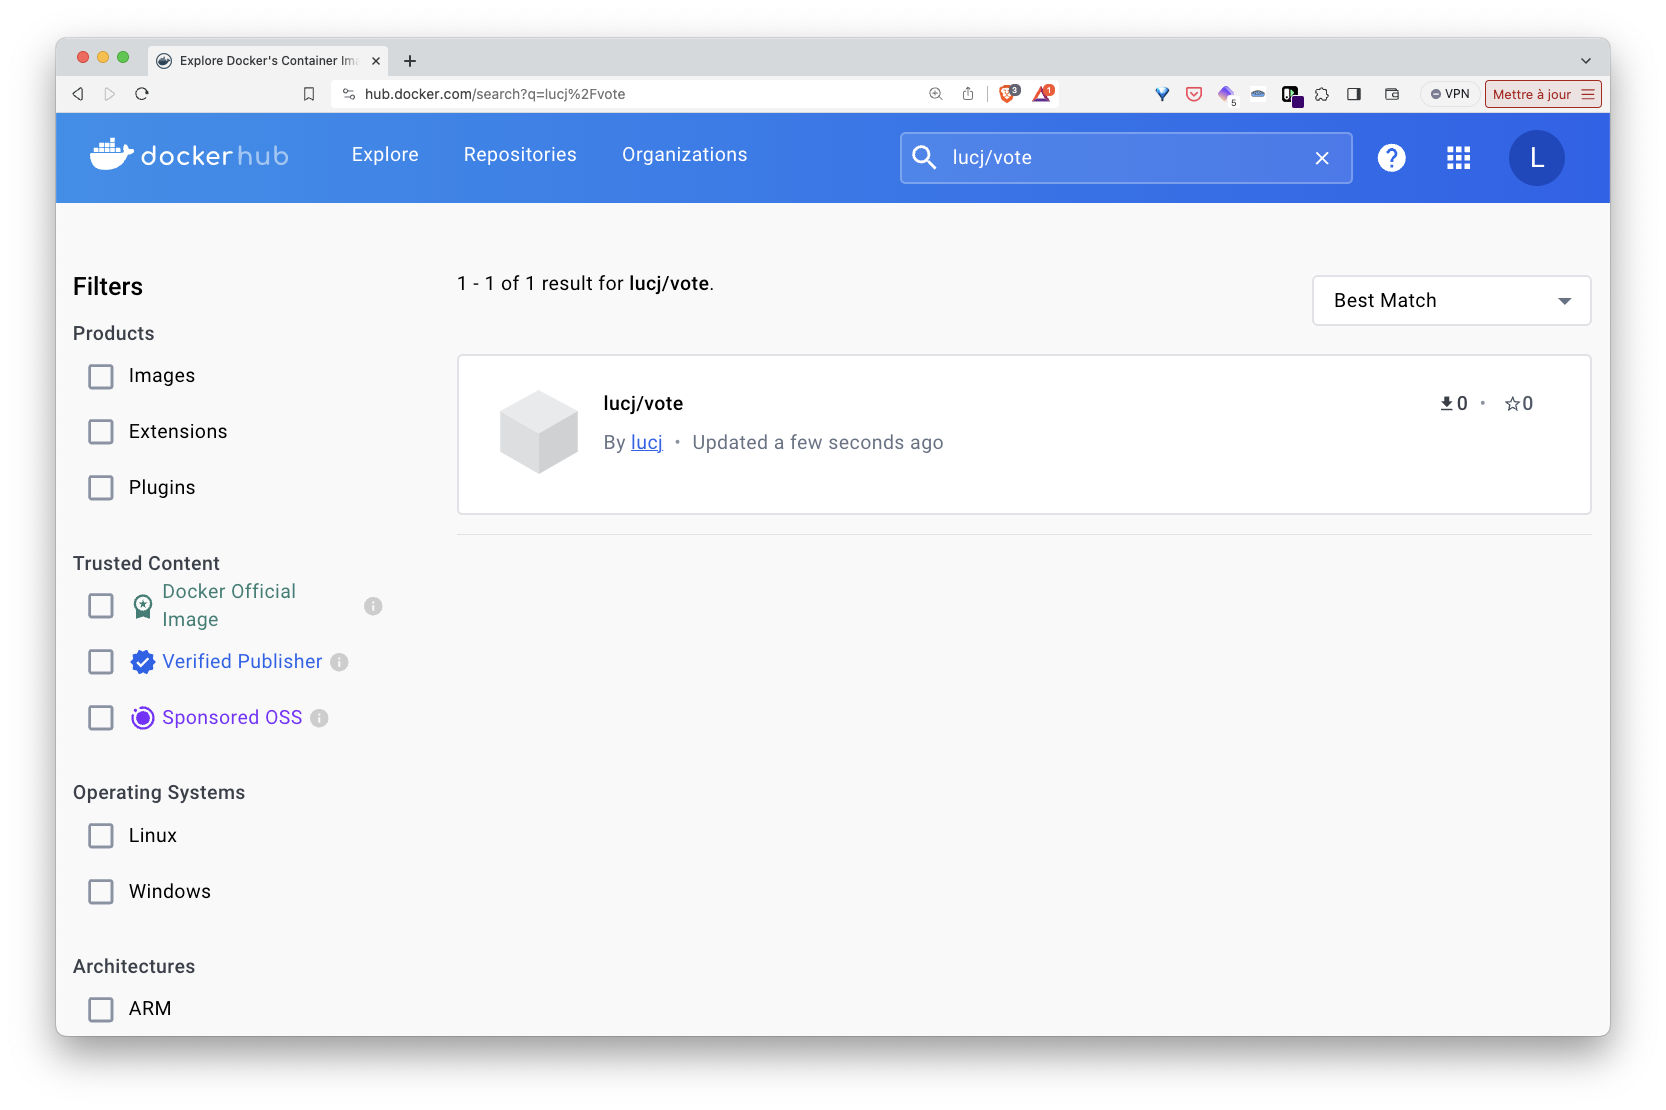Click the profile avatar with letter L
This screenshot has height=1110, width=1666.
pos(1536,157)
